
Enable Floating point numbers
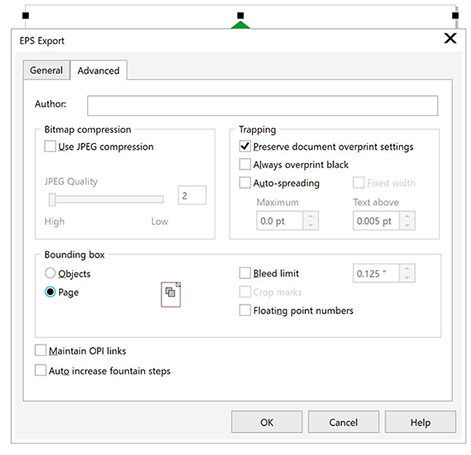(245, 310)
